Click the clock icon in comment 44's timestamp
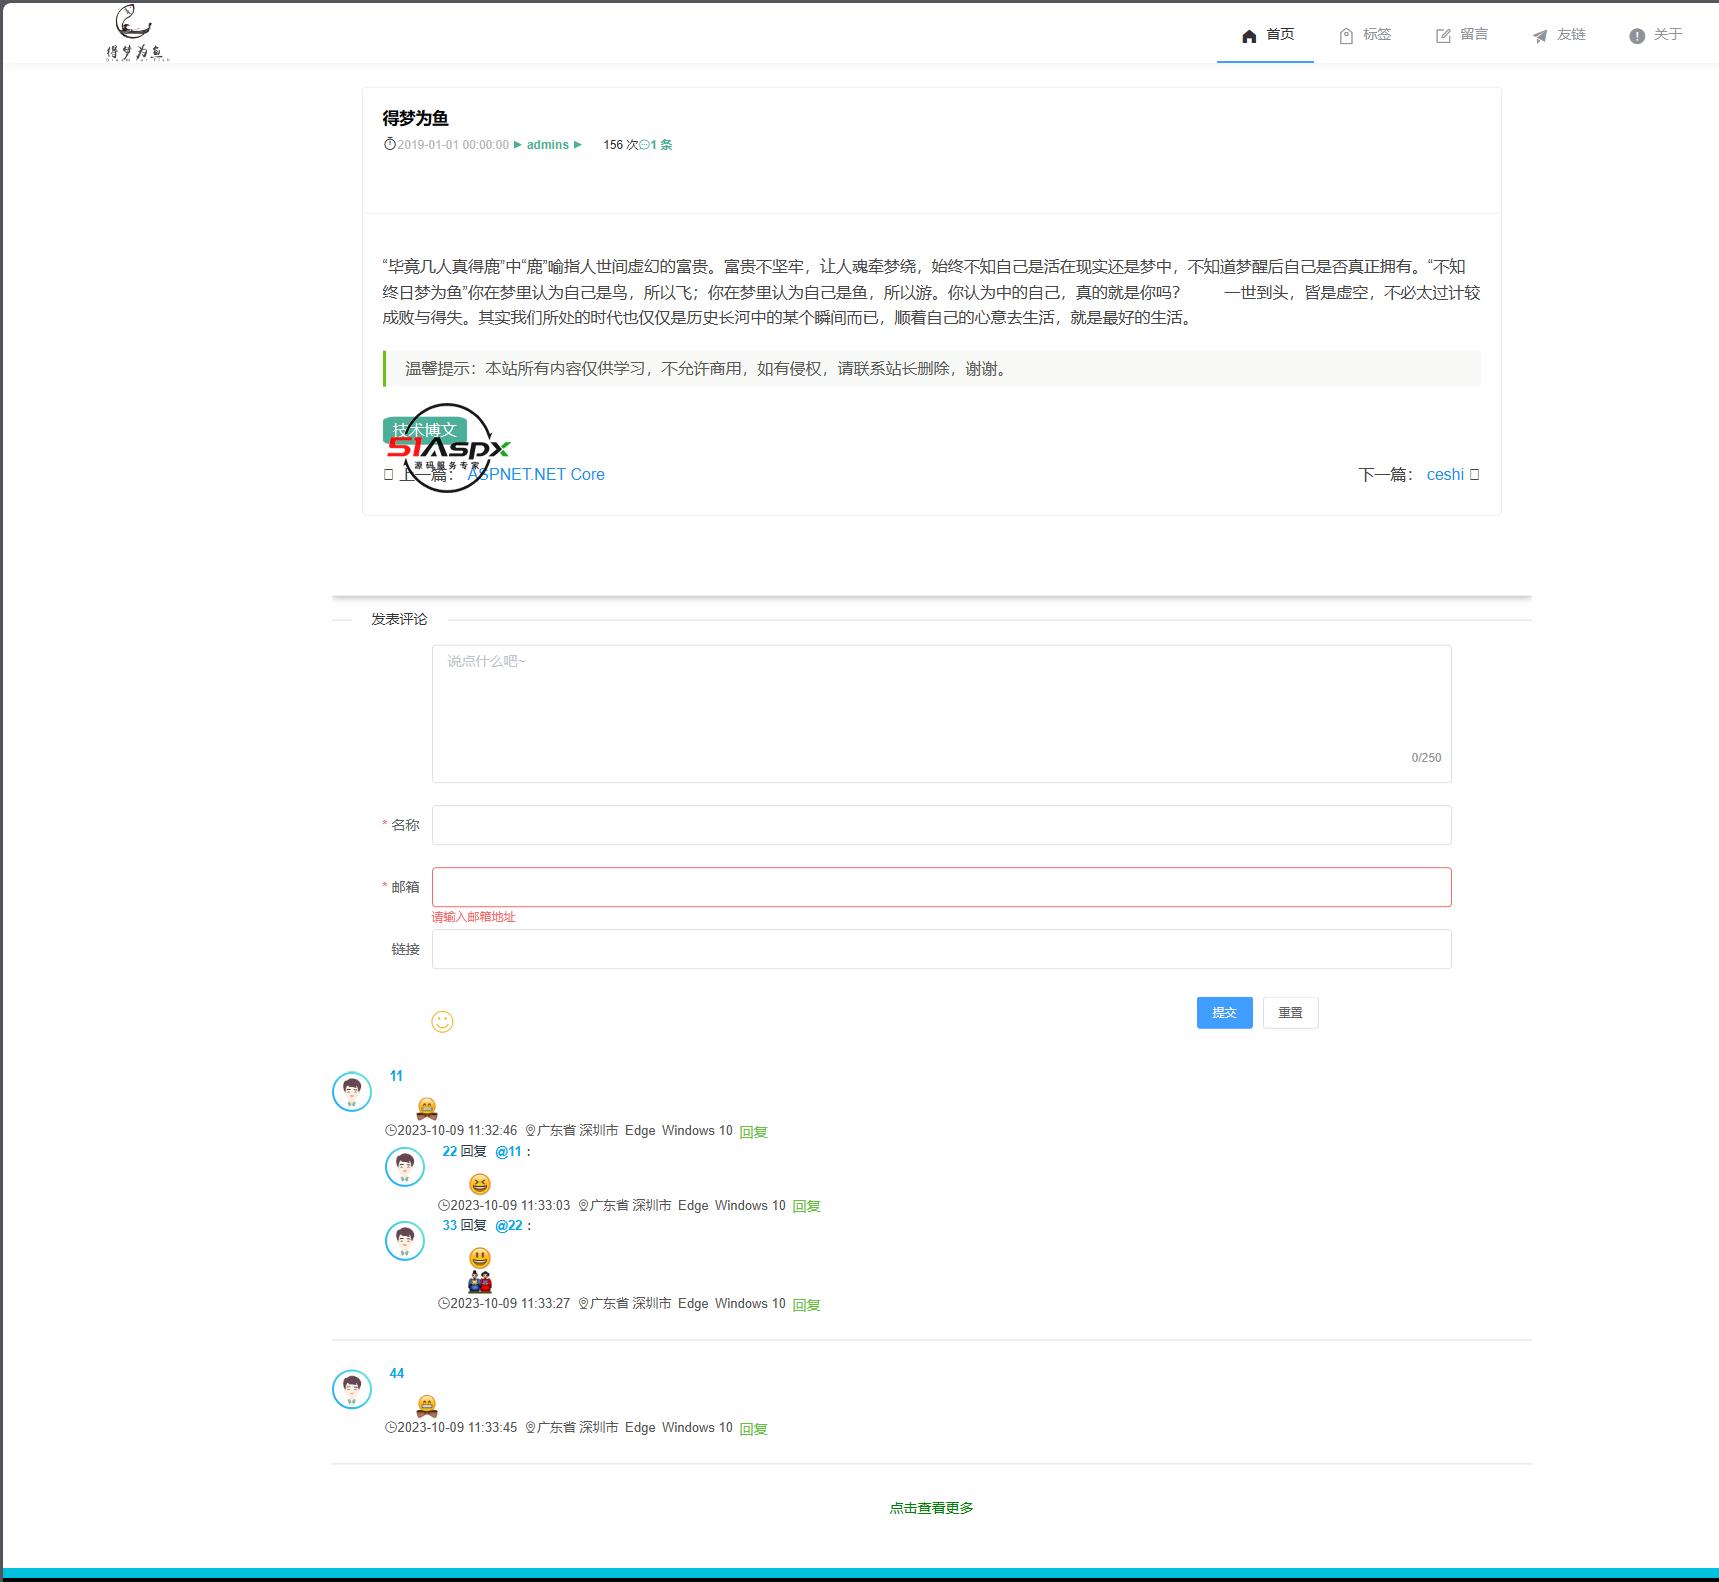This screenshot has height=1582, width=1719. pyautogui.click(x=391, y=1427)
